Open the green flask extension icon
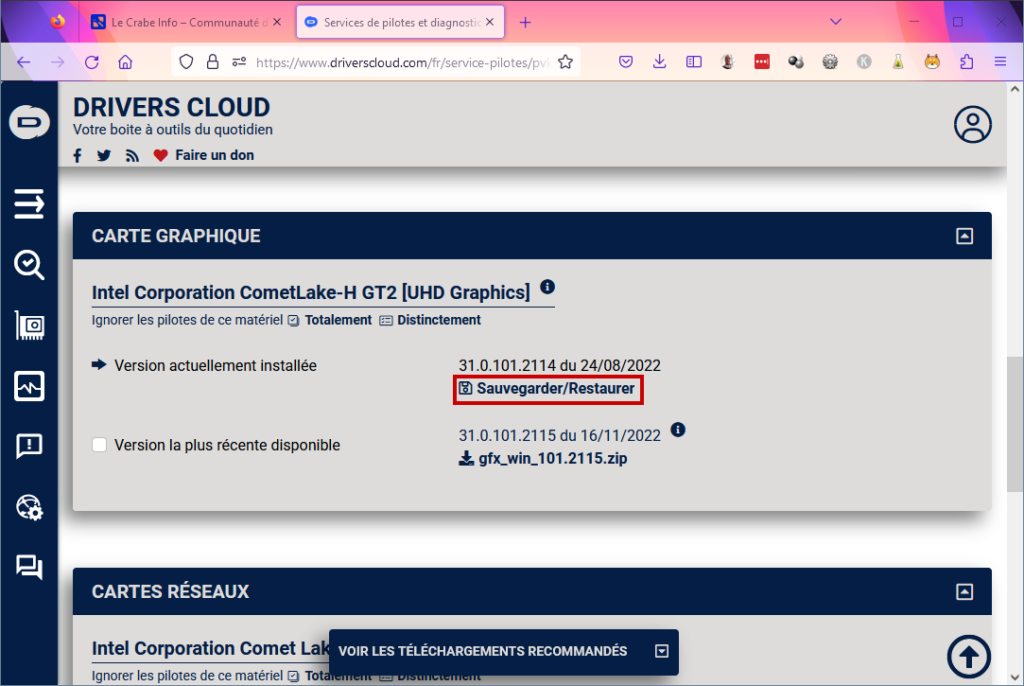Screen dimensions: 1024x686 tap(898, 62)
